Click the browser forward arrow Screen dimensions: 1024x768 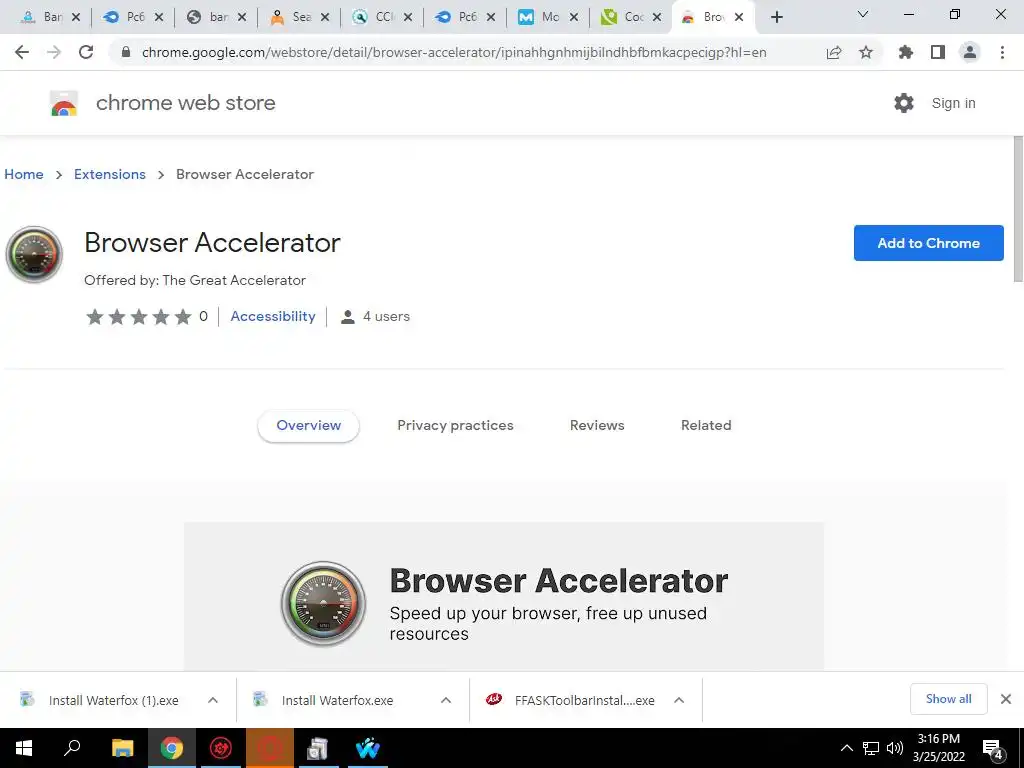[x=54, y=52]
